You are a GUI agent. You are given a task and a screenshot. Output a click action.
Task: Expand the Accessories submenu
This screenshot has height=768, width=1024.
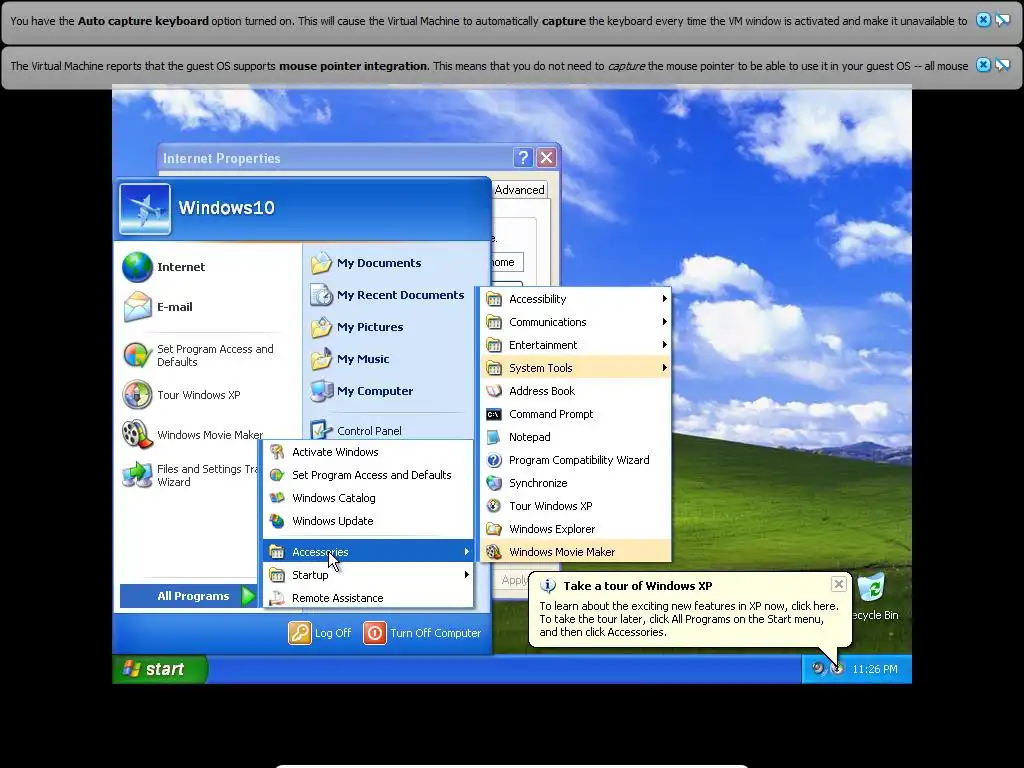click(368, 552)
